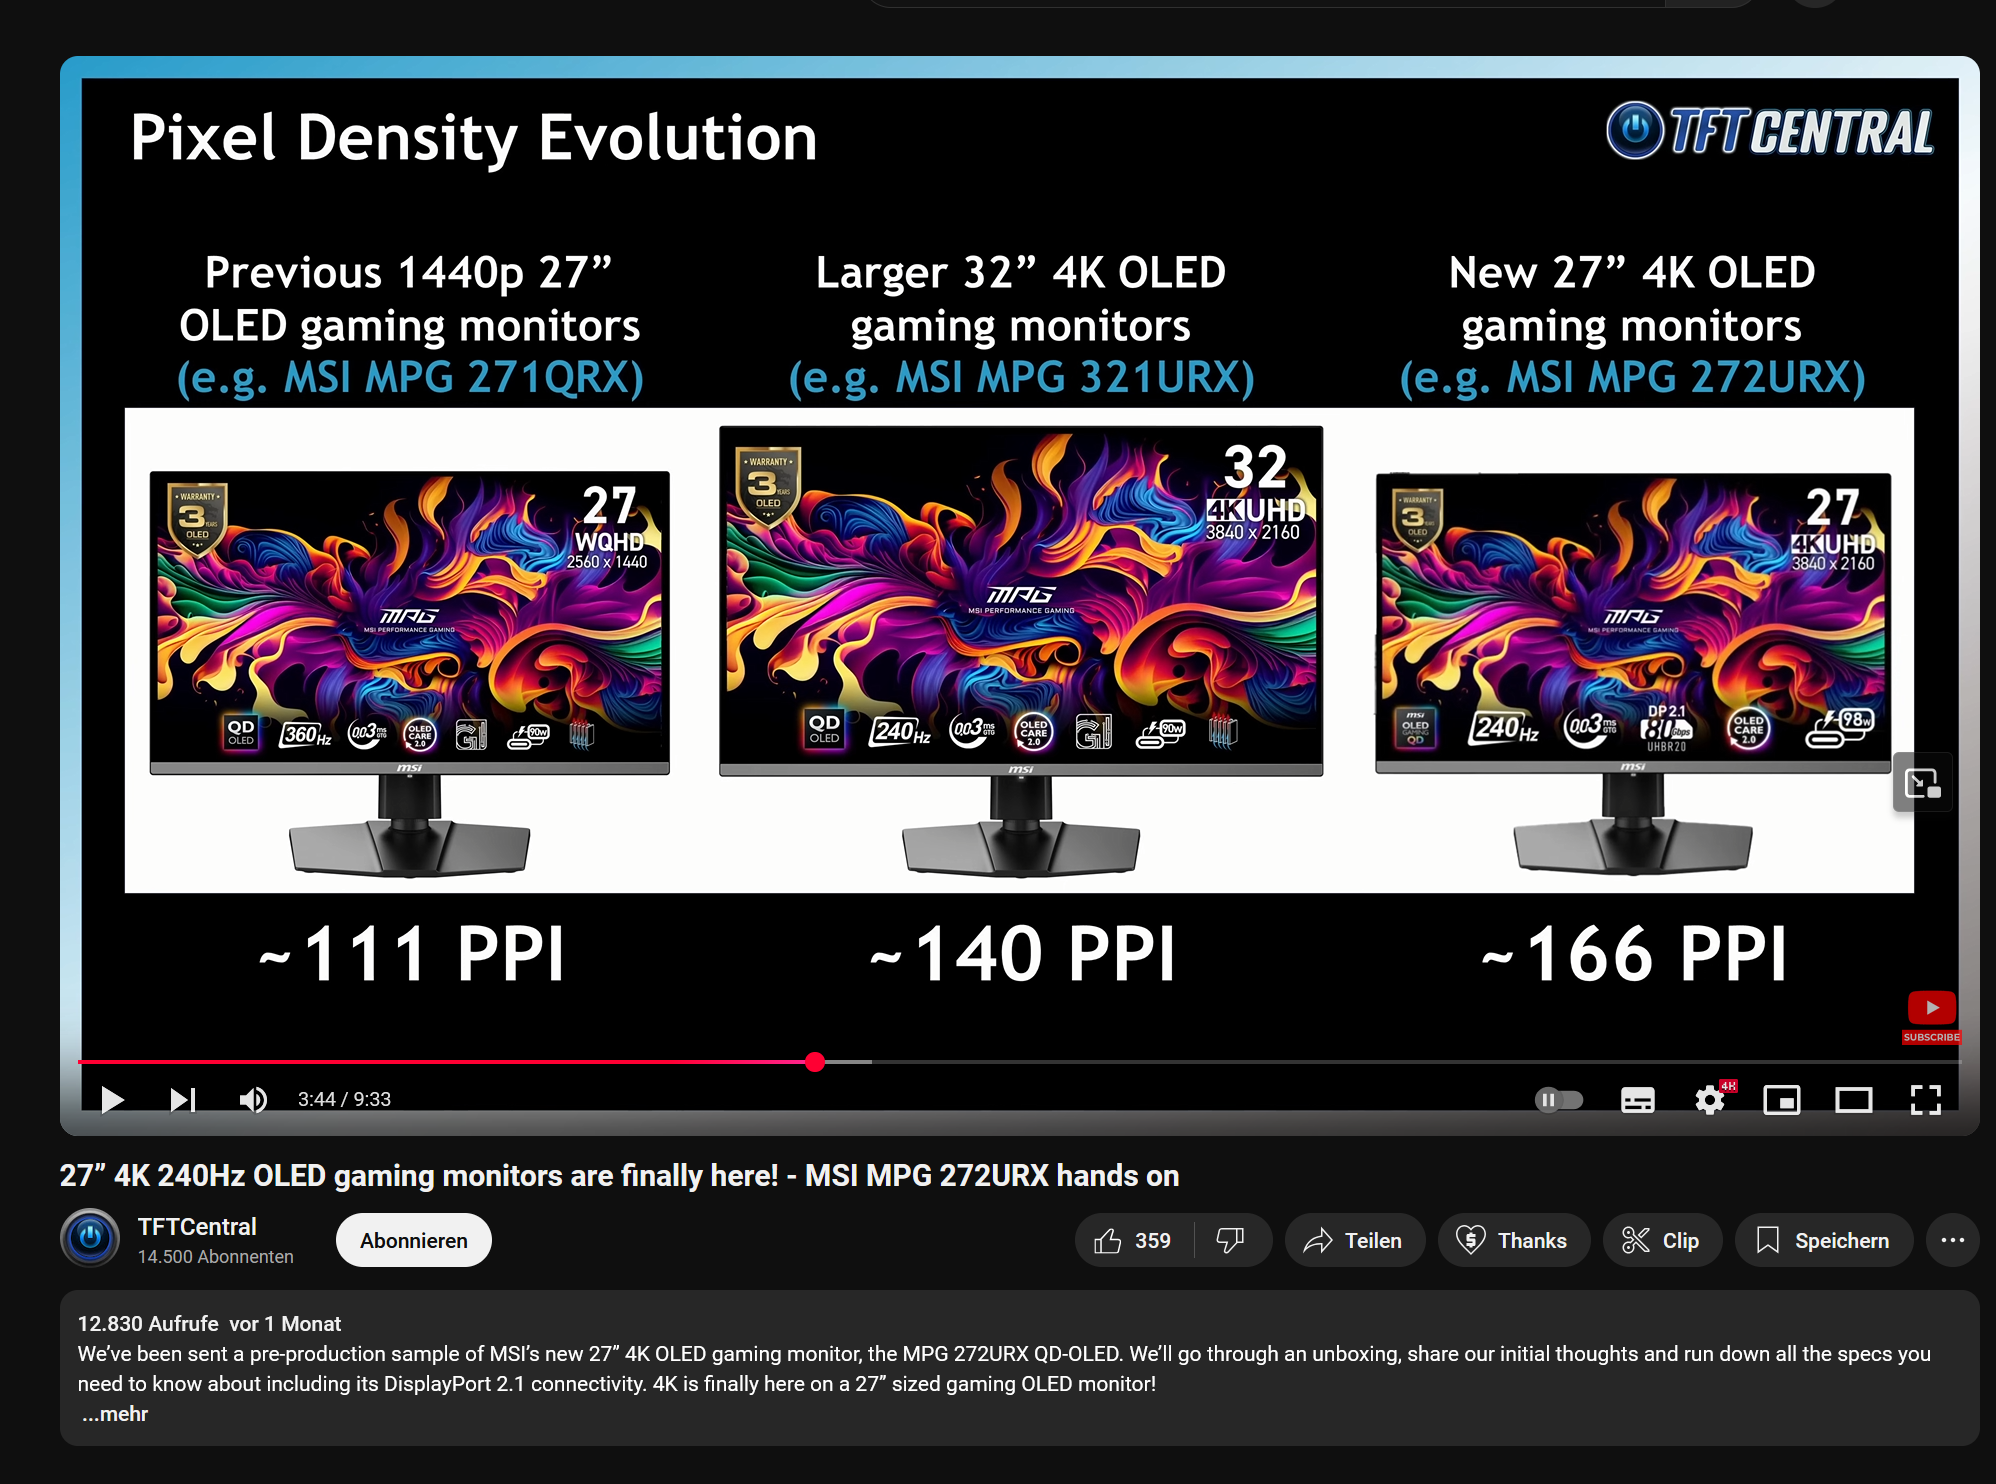Save video with Speichern button
The height and width of the screenshot is (1484, 1996).
1823,1241
